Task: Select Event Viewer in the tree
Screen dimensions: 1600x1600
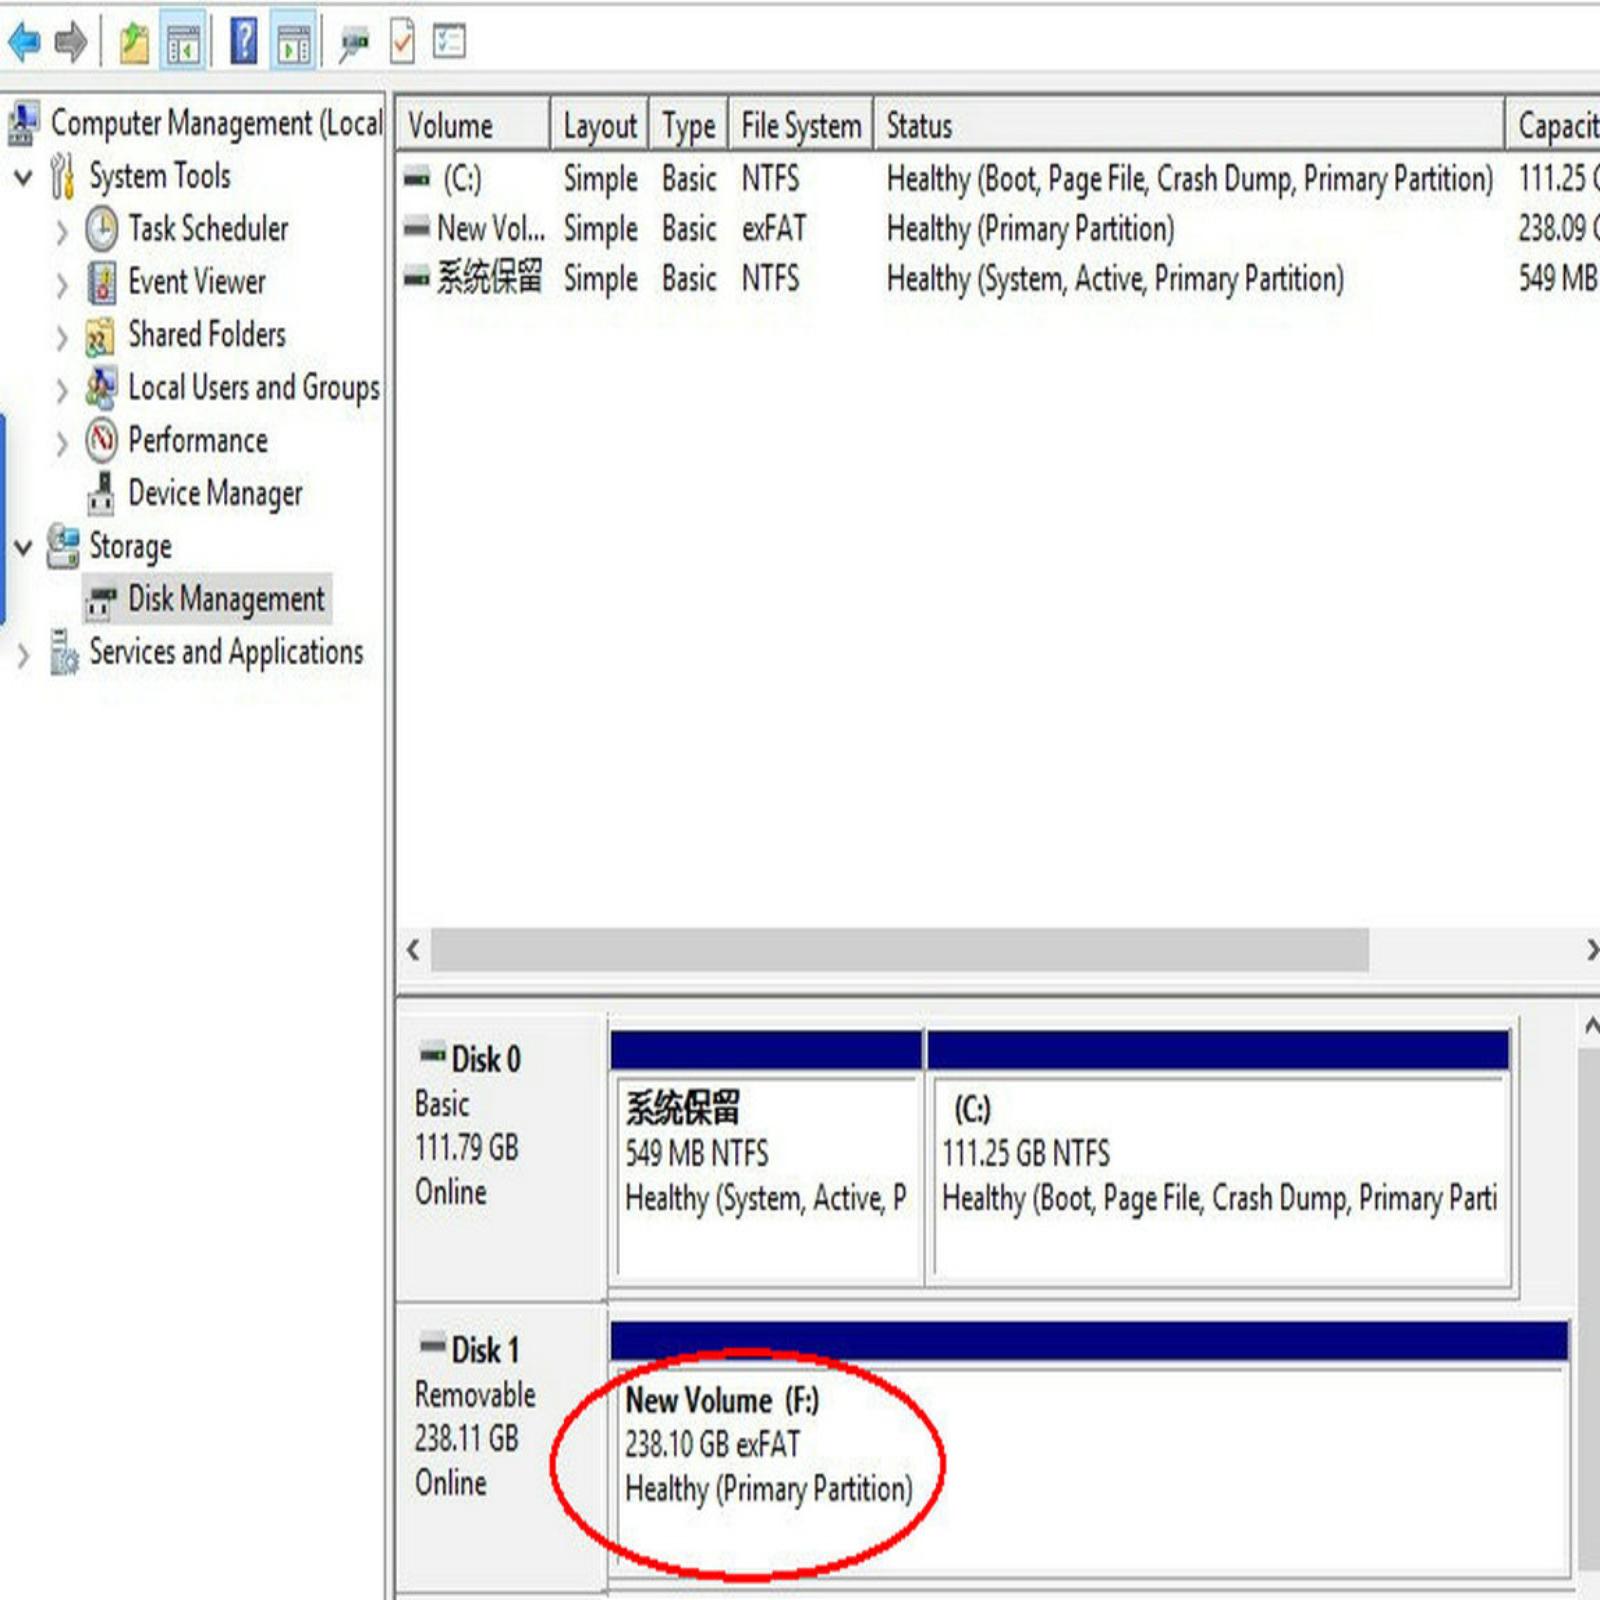Action: click(x=196, y=282)
